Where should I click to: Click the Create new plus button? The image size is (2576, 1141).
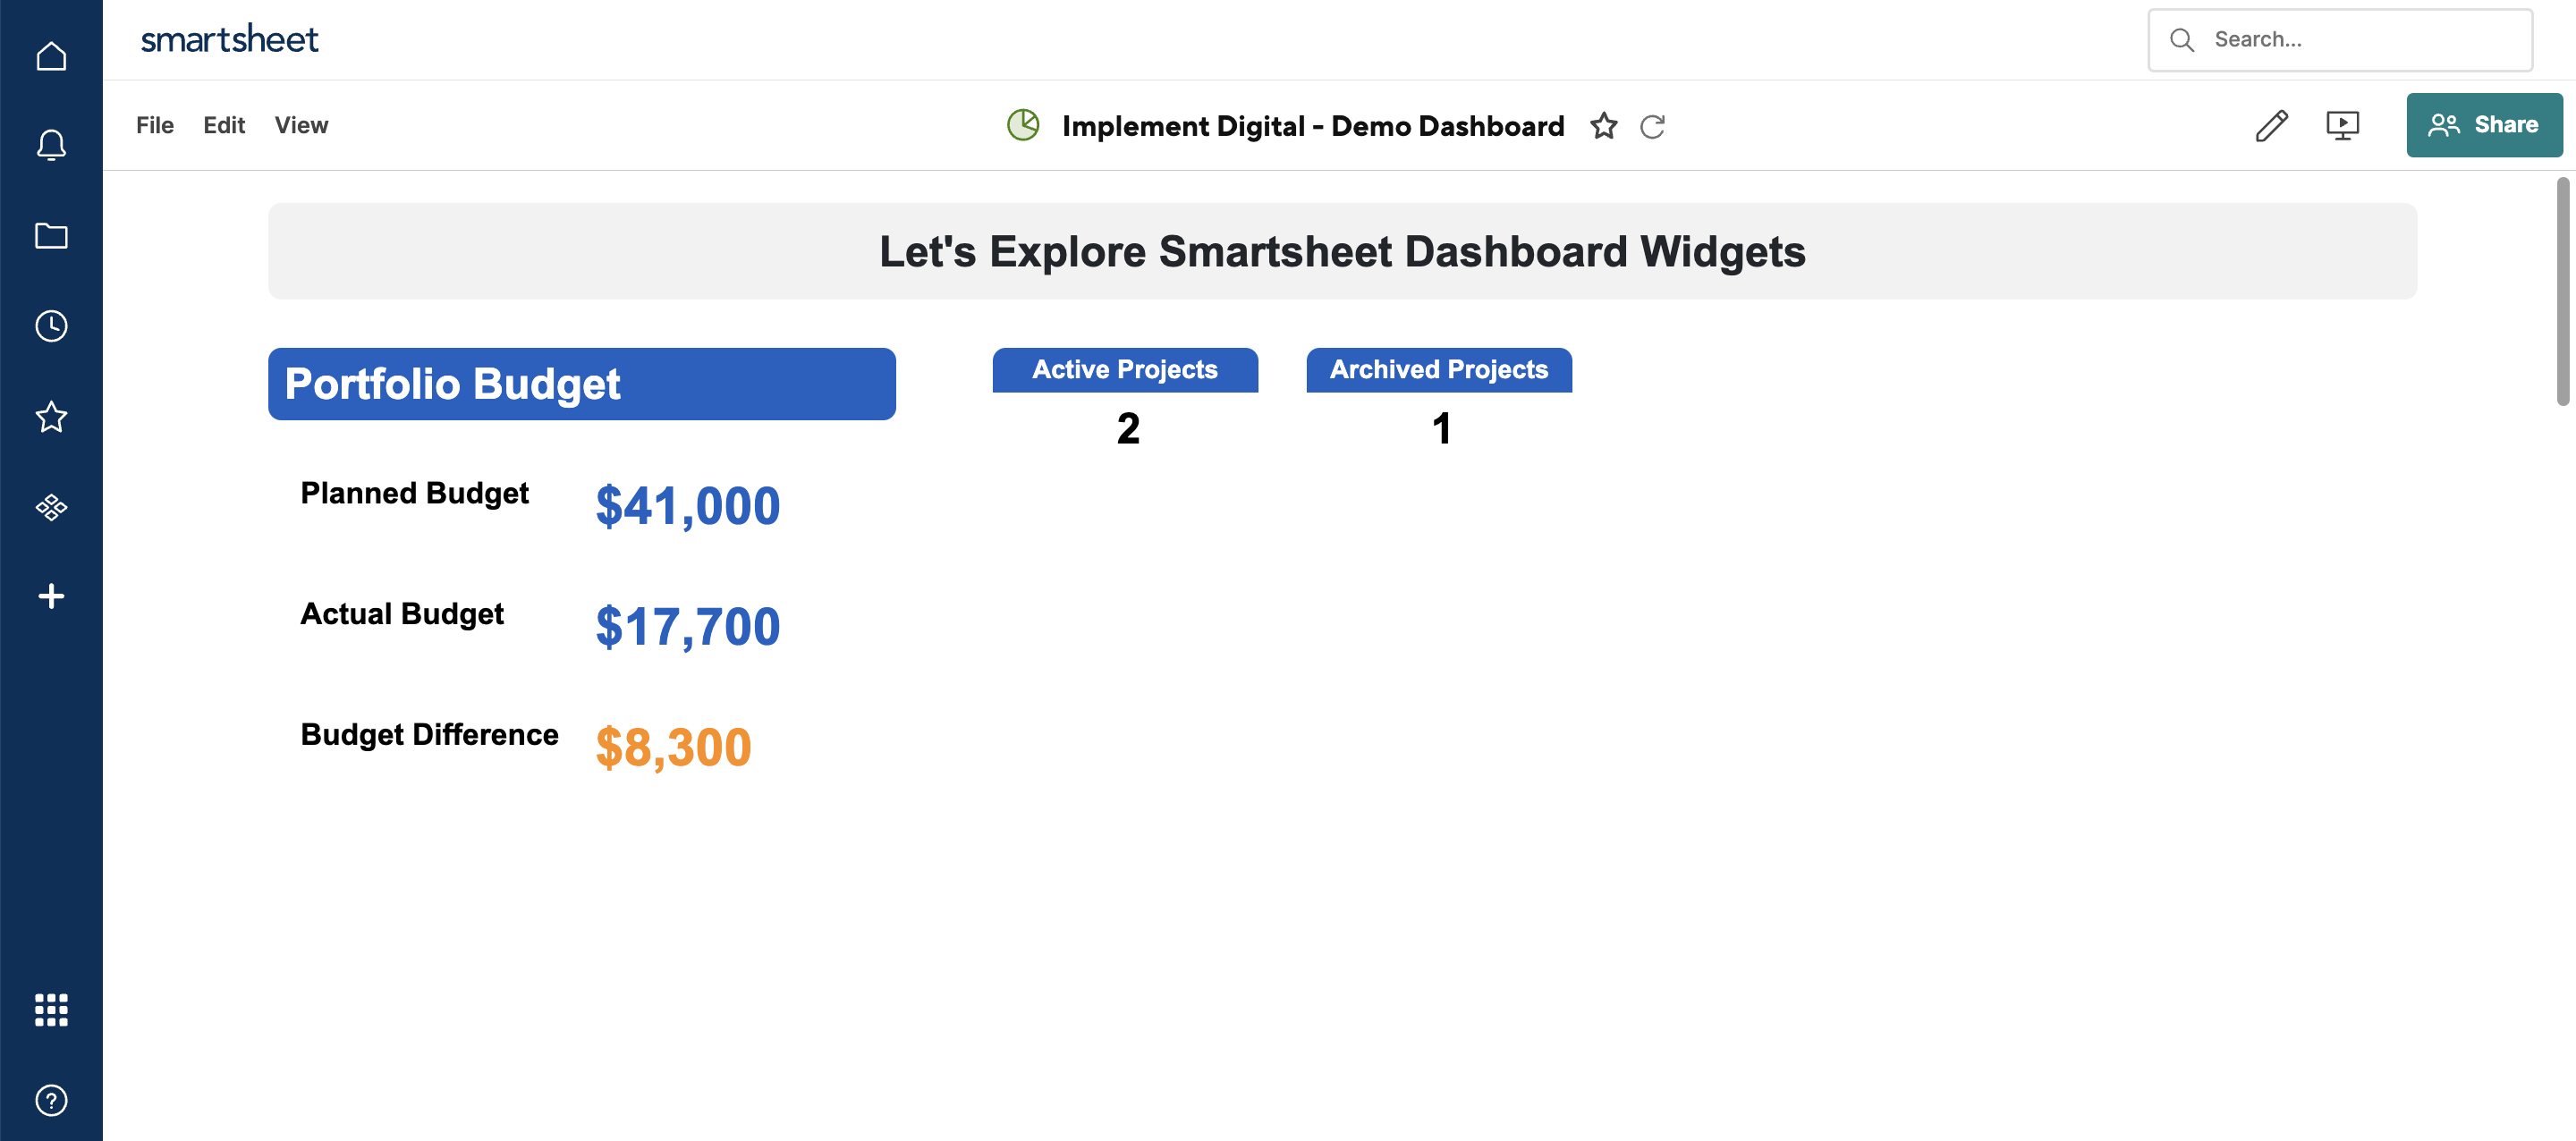(49, 596)
